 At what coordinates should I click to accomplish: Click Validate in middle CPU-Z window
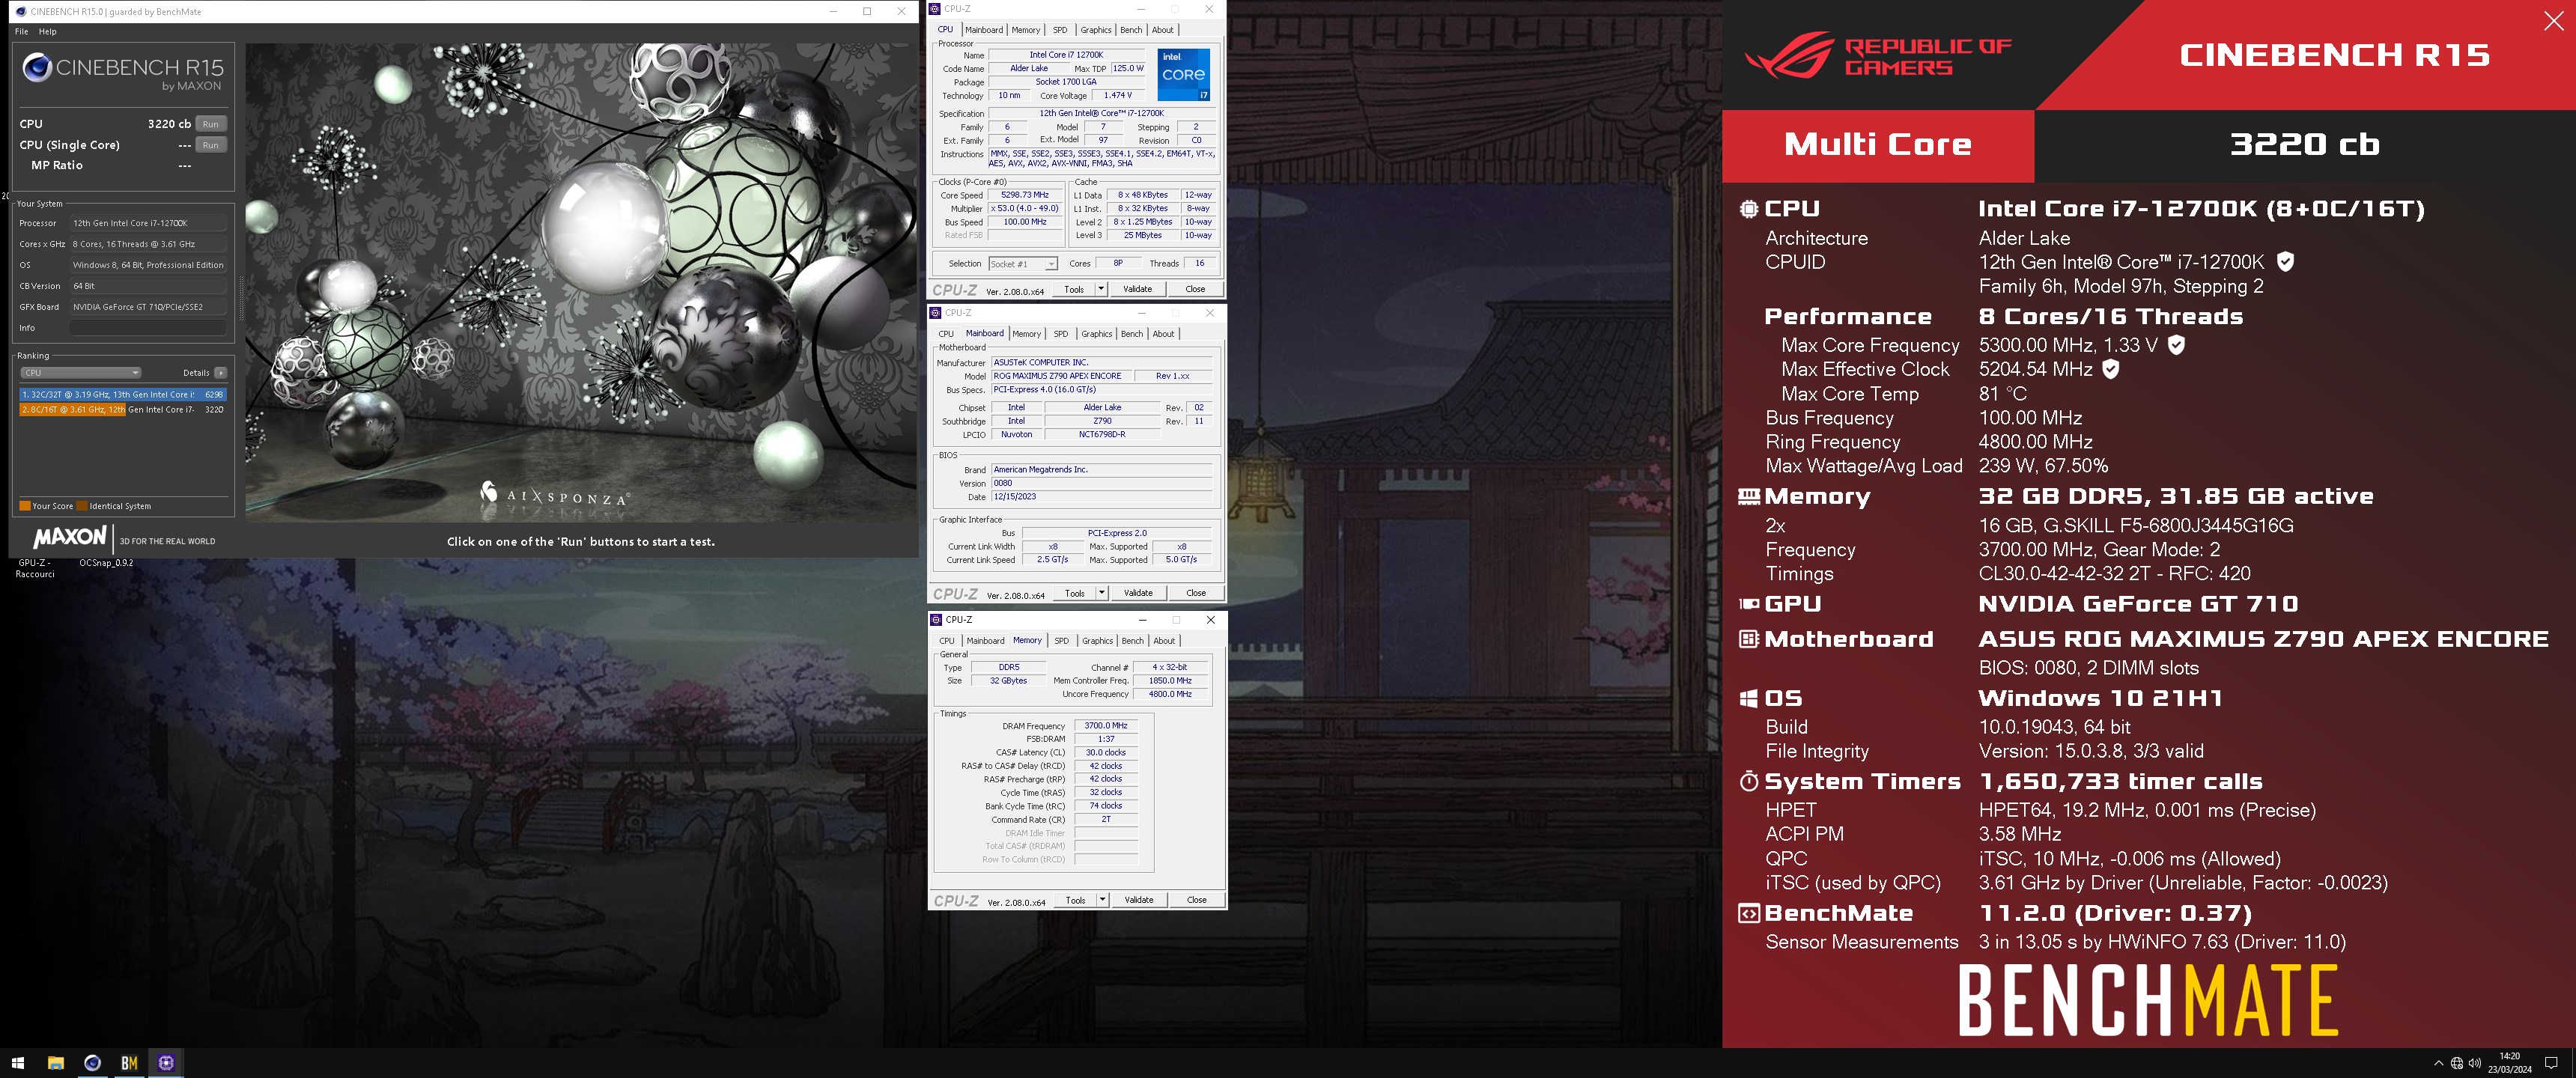[x=1139, y=593]
